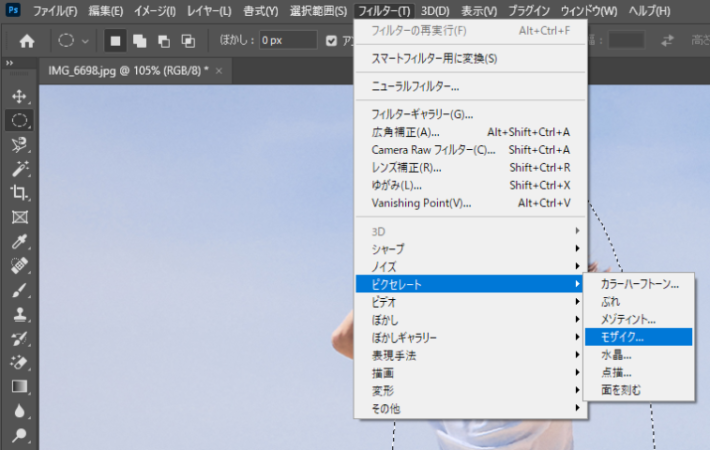Viewport: 710px width, 450px height.
Task: Expand the 表現手法 submenu
Action: pyautogui.click(x=470, y=355)
